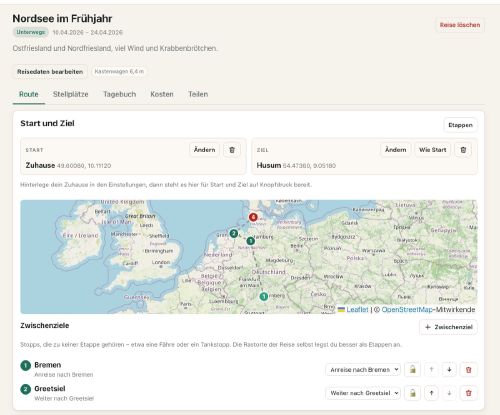Add a stop with '+ Zwischenziel'
Screen dimensions: 500x415
[x=448, y=327]
